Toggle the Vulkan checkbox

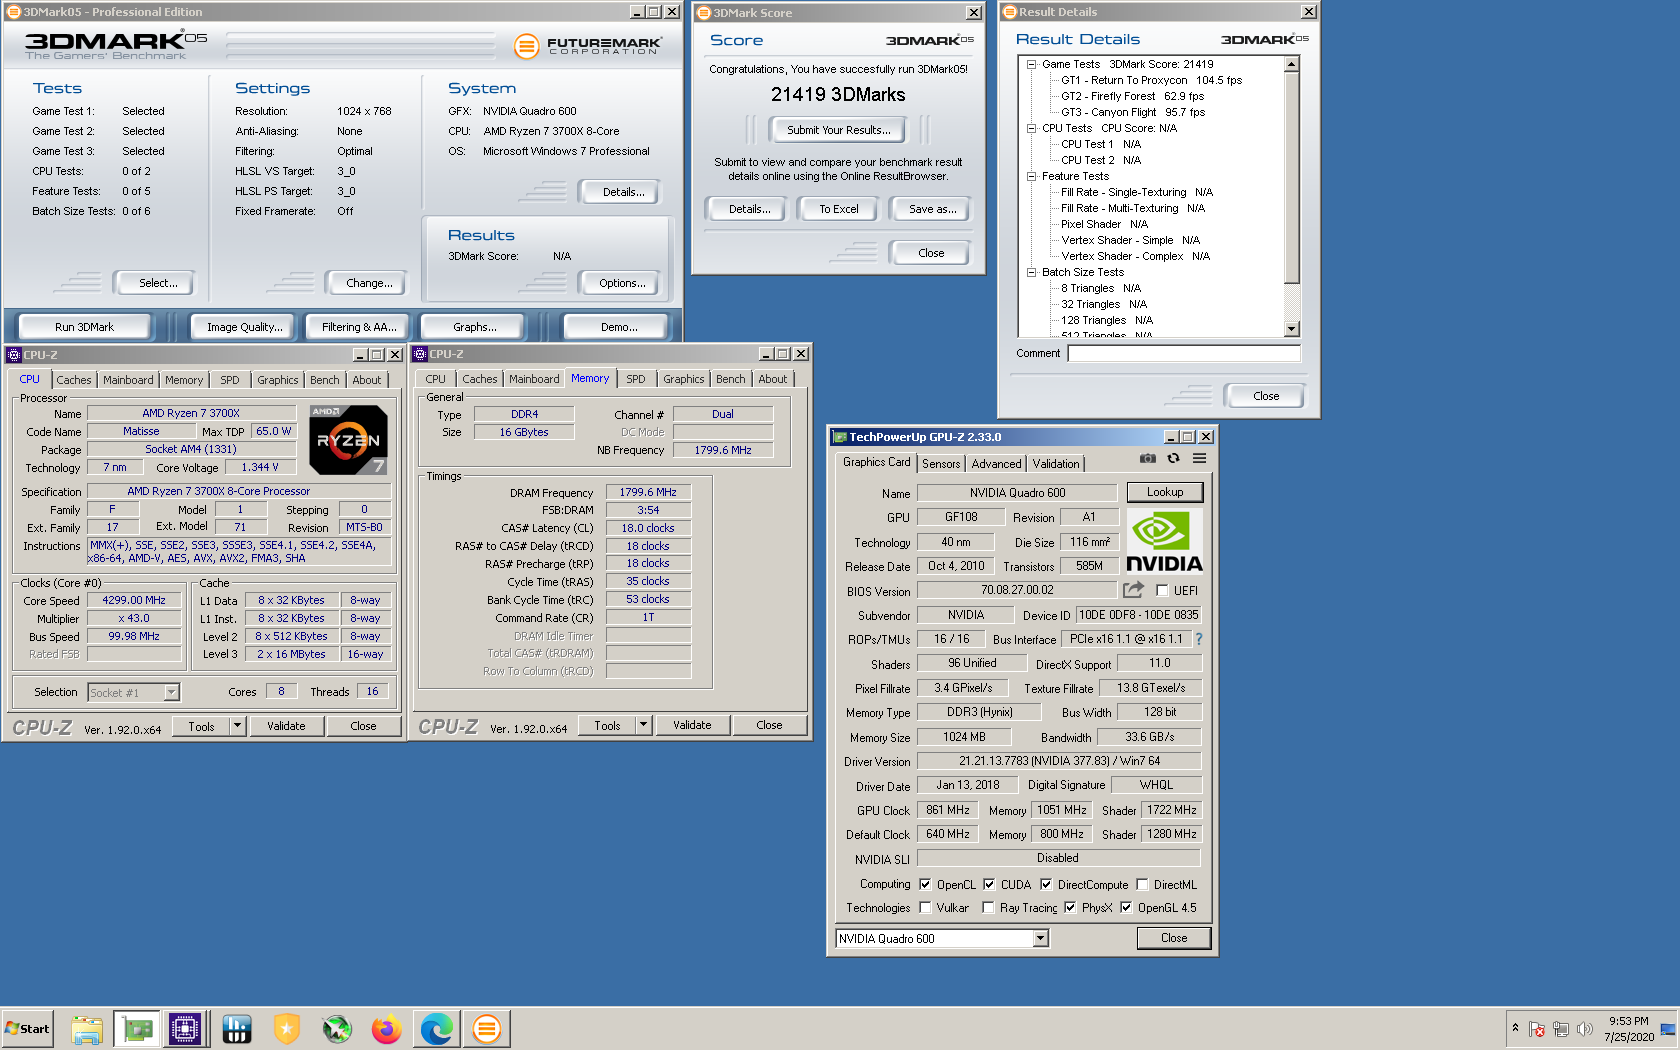click(925, 907)
